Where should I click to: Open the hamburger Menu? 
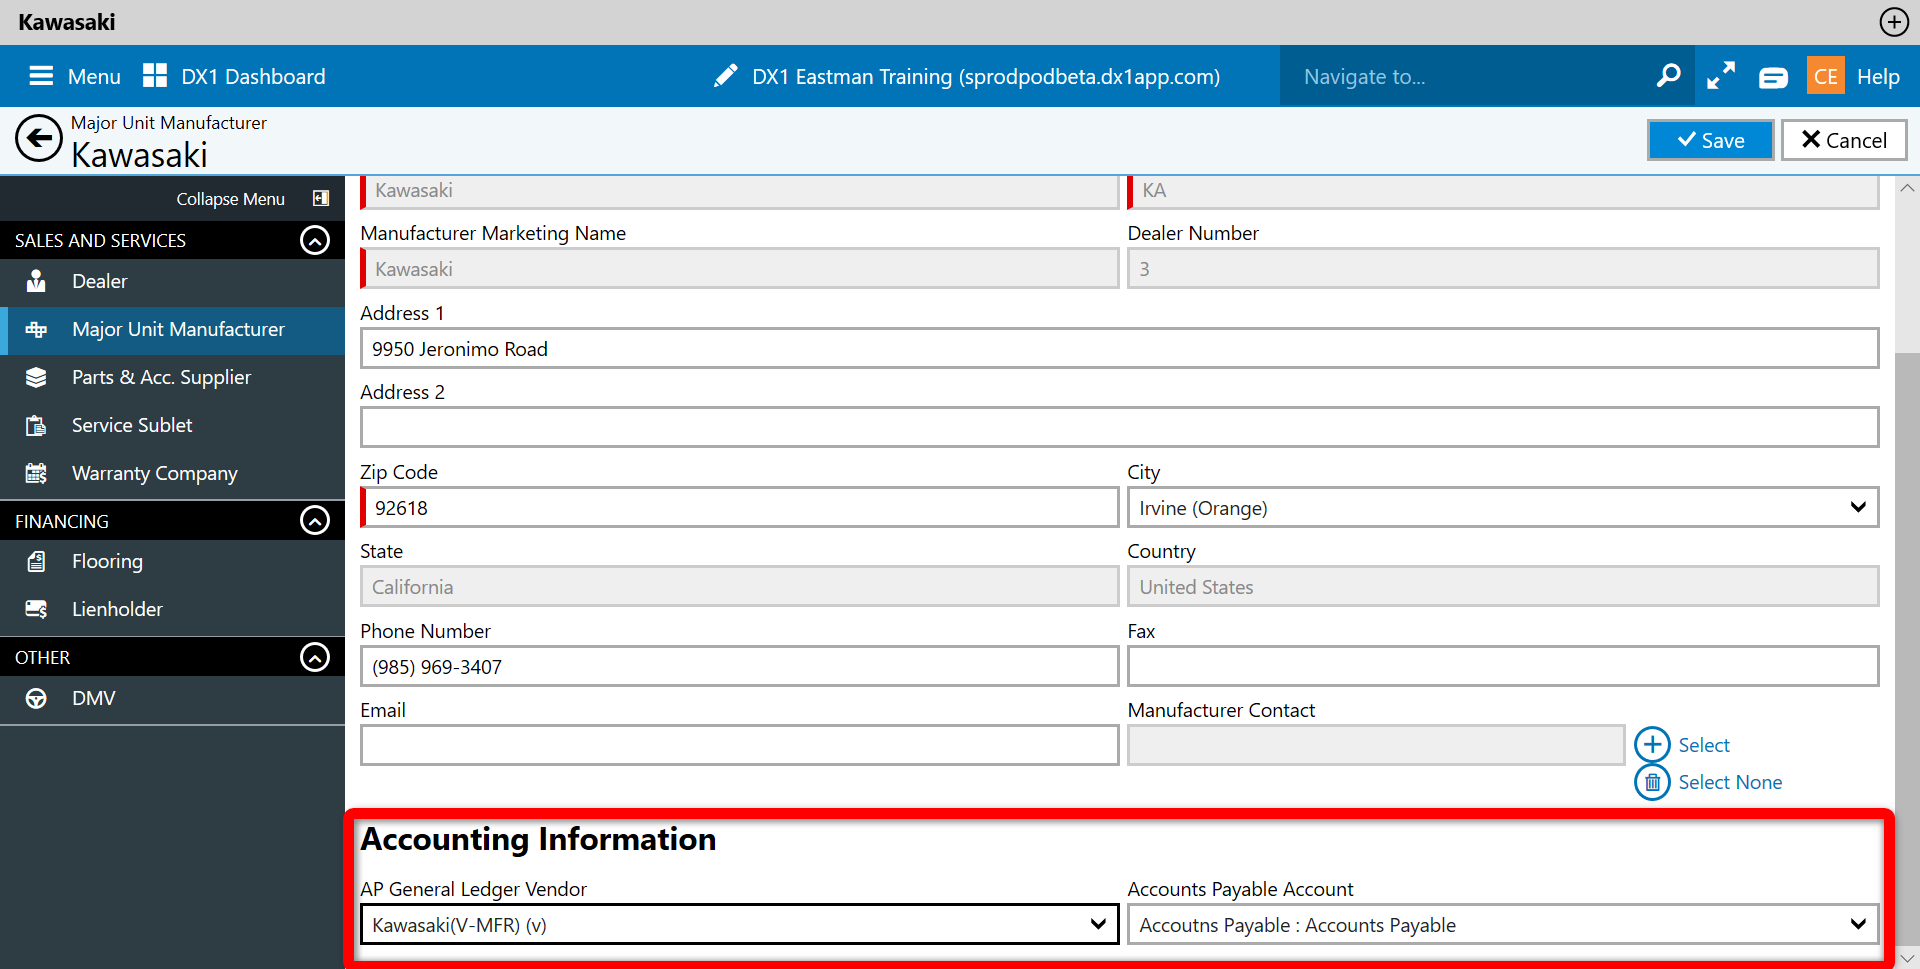tap(75, 76)
